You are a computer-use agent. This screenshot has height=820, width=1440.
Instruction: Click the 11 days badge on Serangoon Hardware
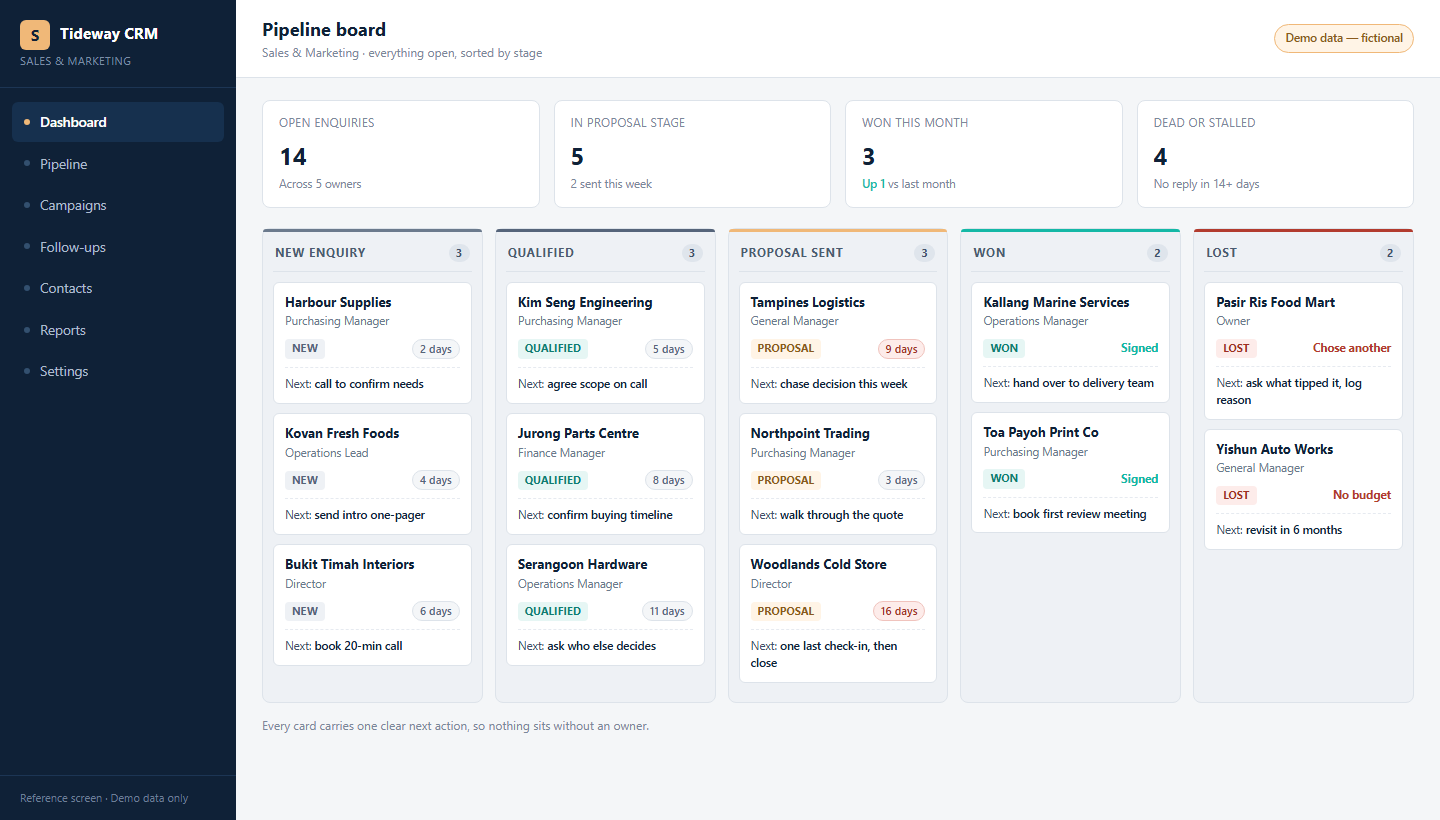click(x=667, y=611)
